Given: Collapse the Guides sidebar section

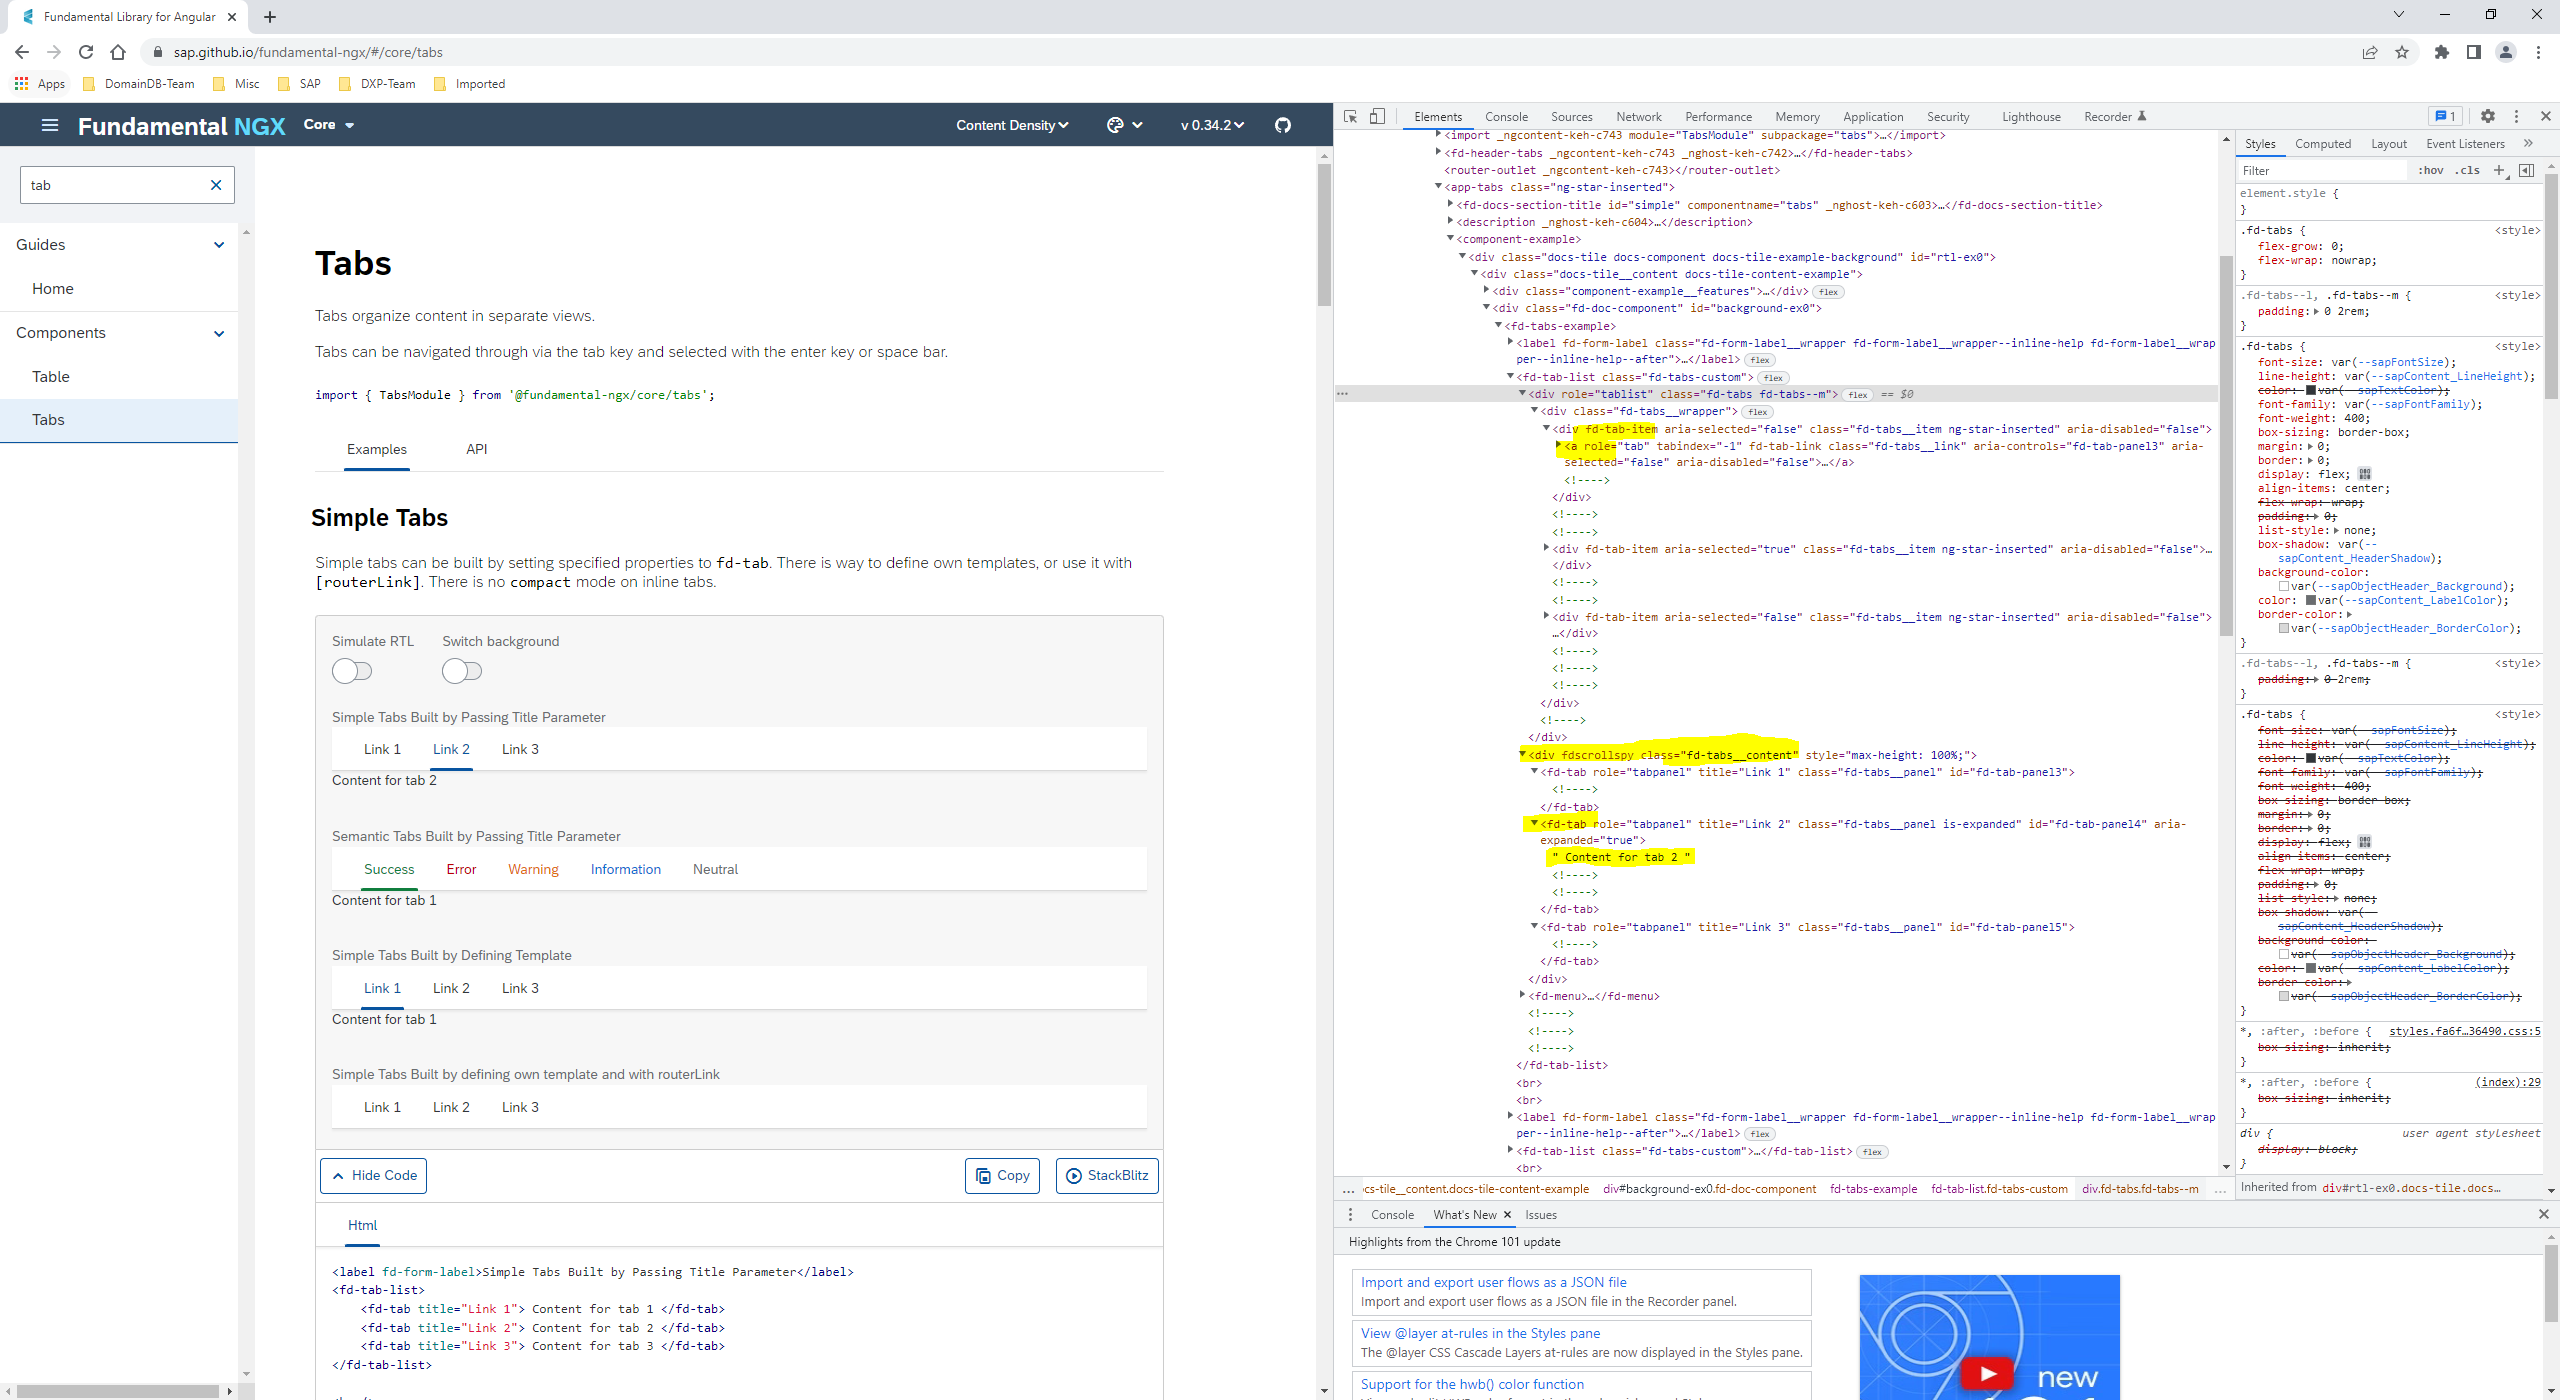Looking at the screenshot, I should click(x=219, y=245).
